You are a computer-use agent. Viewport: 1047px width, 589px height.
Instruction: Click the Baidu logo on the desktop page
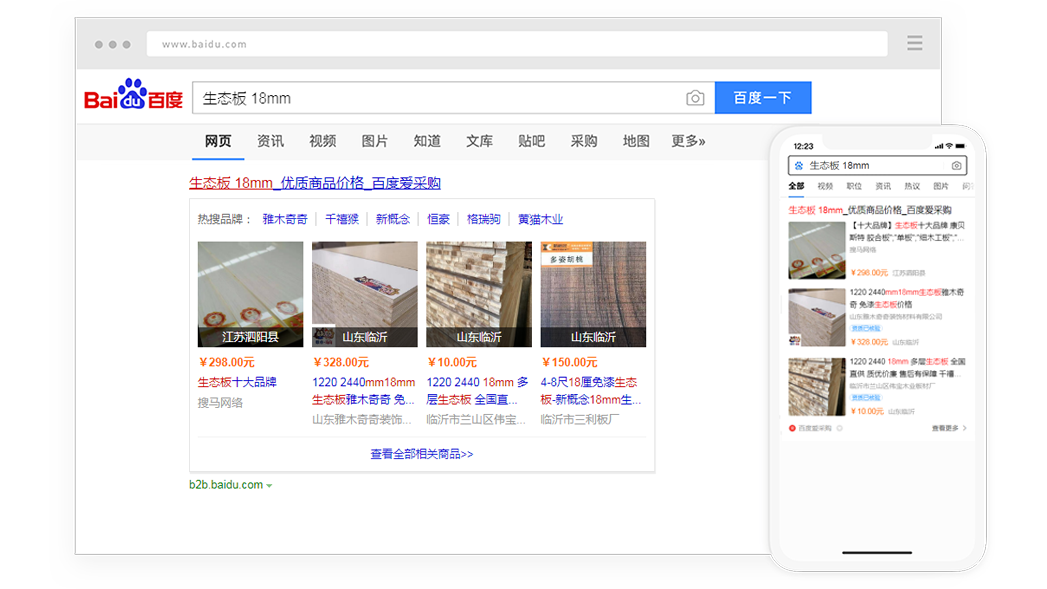coord(134,95)
